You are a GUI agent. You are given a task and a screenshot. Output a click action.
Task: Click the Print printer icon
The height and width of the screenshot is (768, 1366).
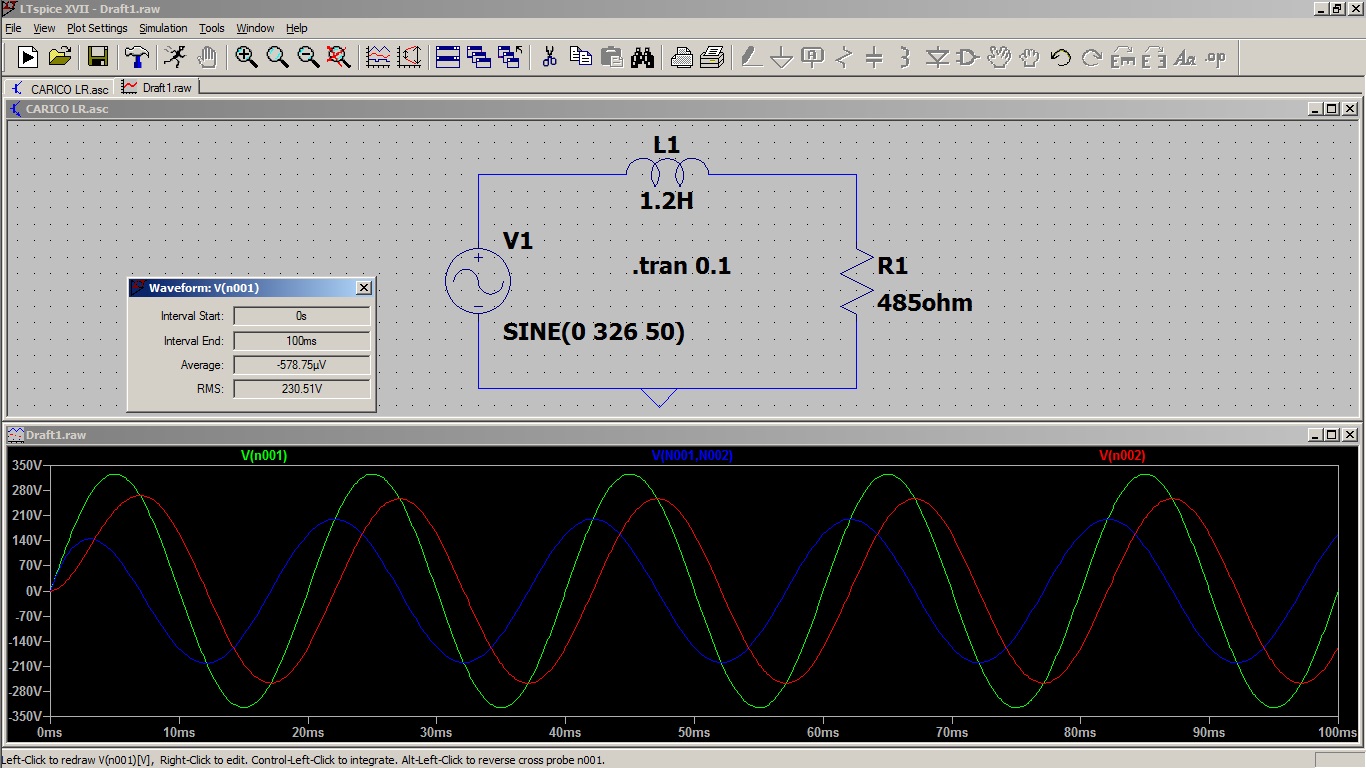click(681, 57)
